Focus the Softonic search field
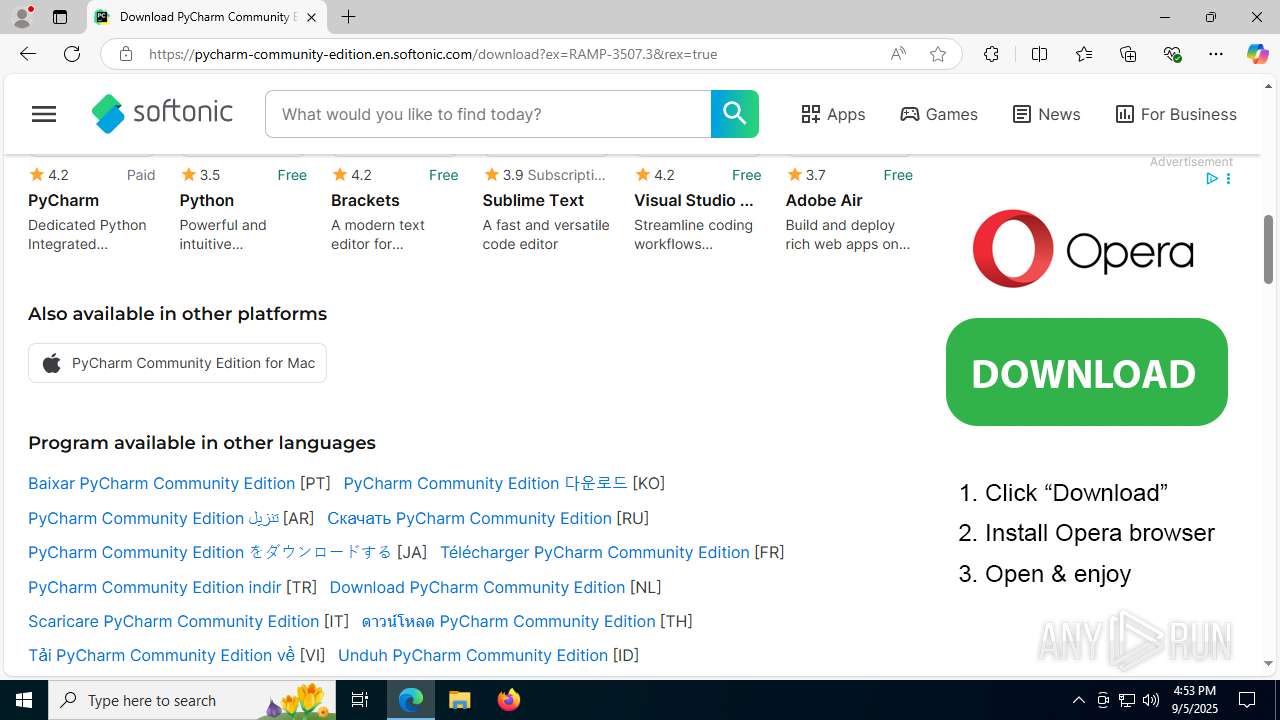The image size is (1280, 720). pyautogui.click(x=488, y=114)
